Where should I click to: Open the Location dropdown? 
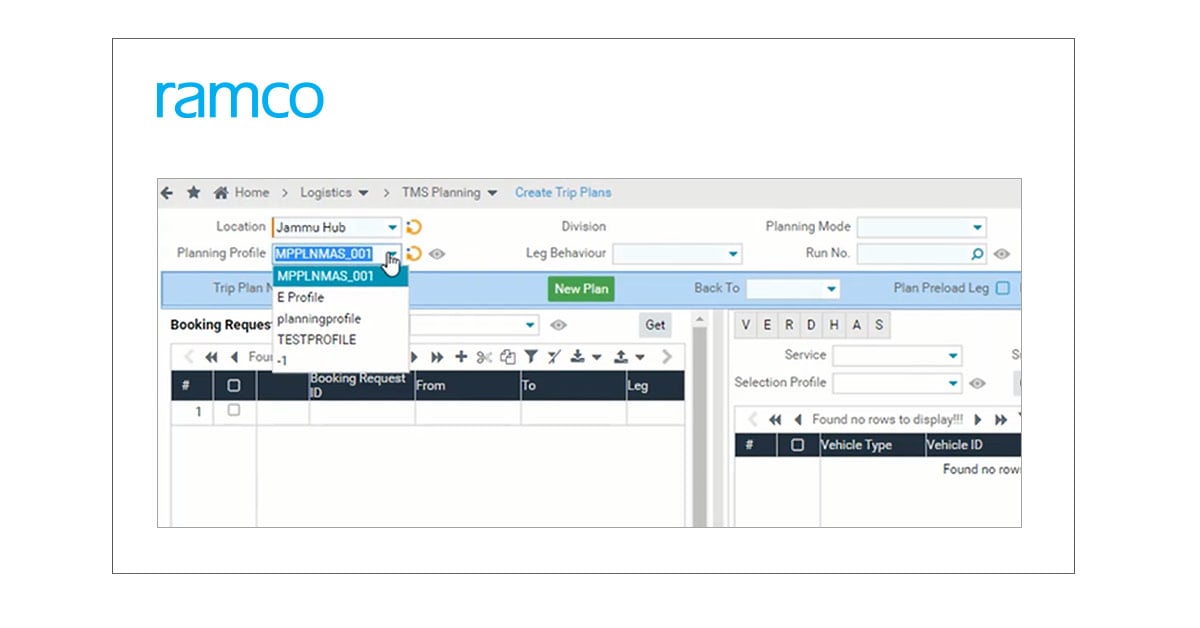tap(393, 227)
